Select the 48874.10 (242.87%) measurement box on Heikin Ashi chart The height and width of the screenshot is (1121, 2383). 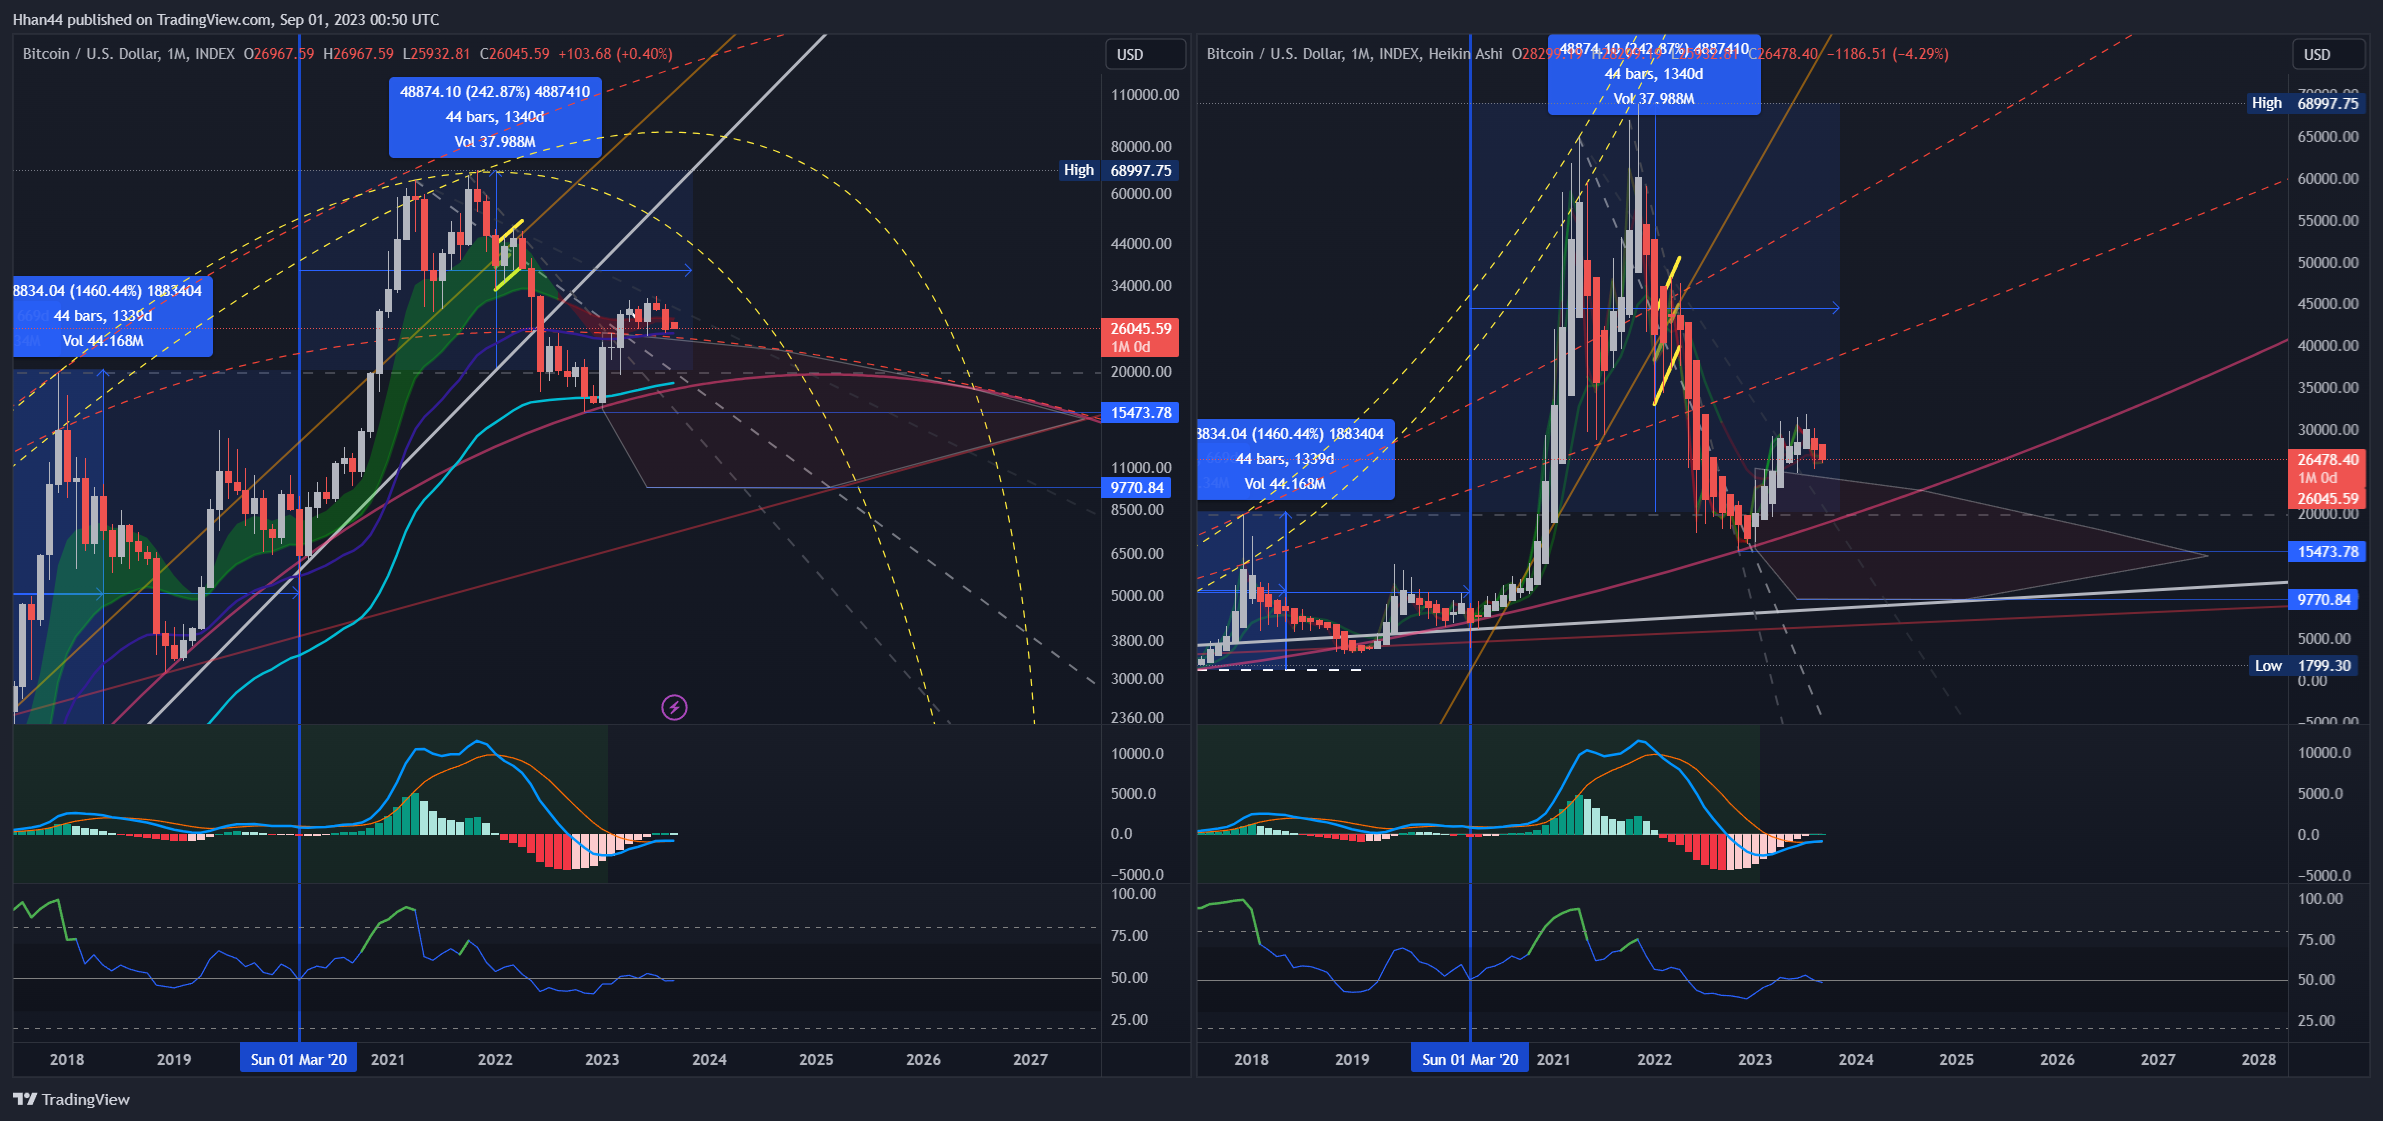pyautogui.click(x=1654, y=75)
